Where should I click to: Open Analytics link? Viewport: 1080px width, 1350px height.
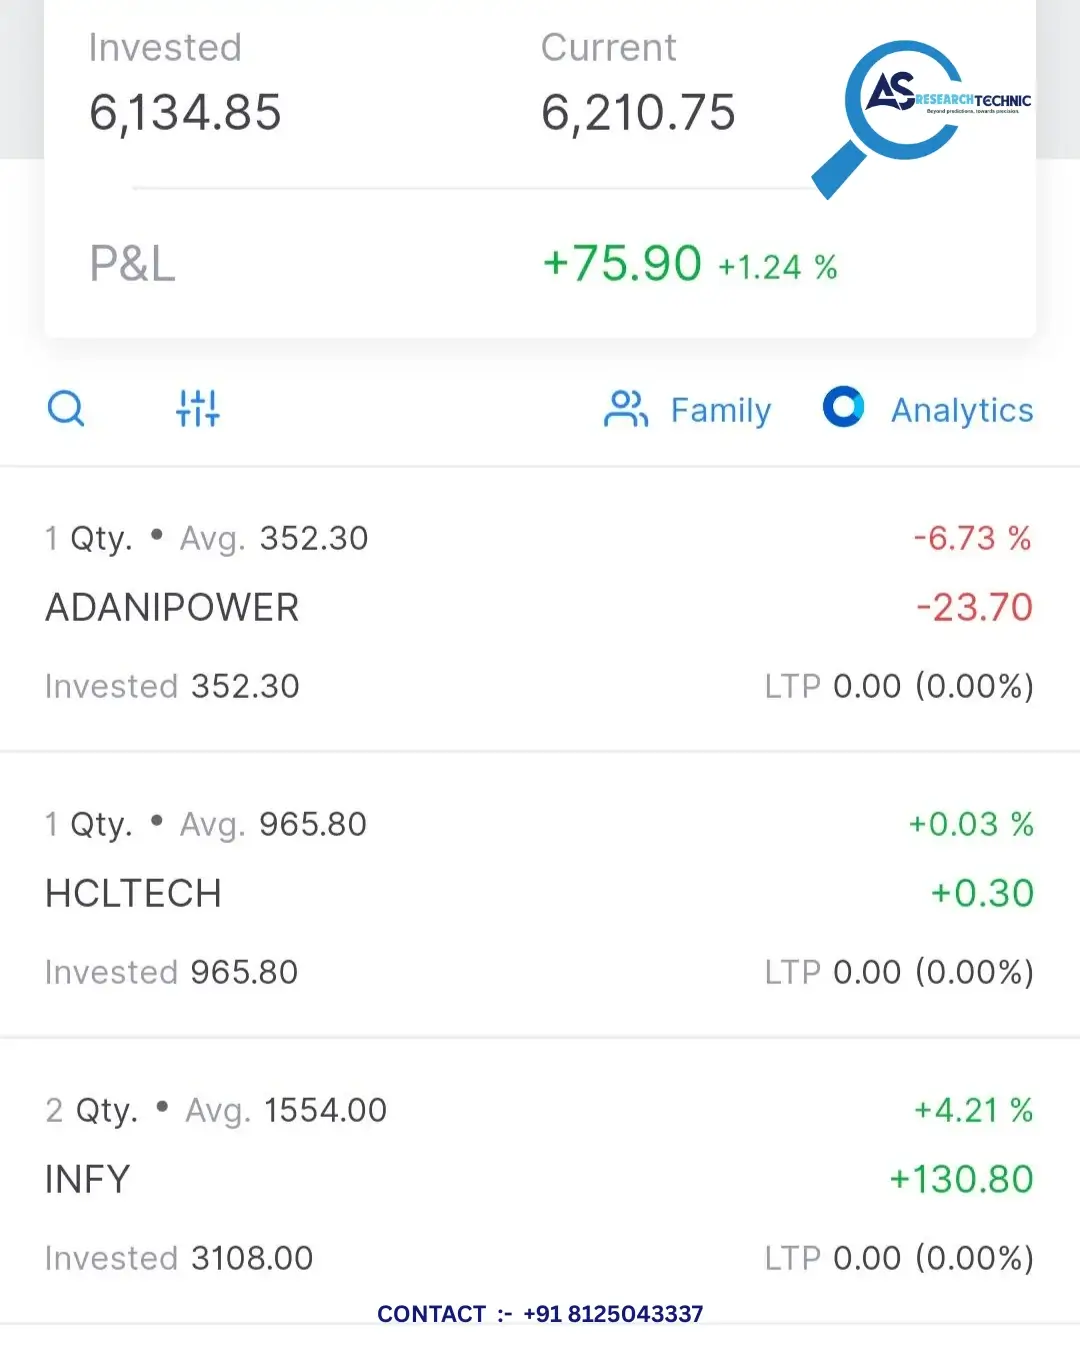(x=962, y=410)
